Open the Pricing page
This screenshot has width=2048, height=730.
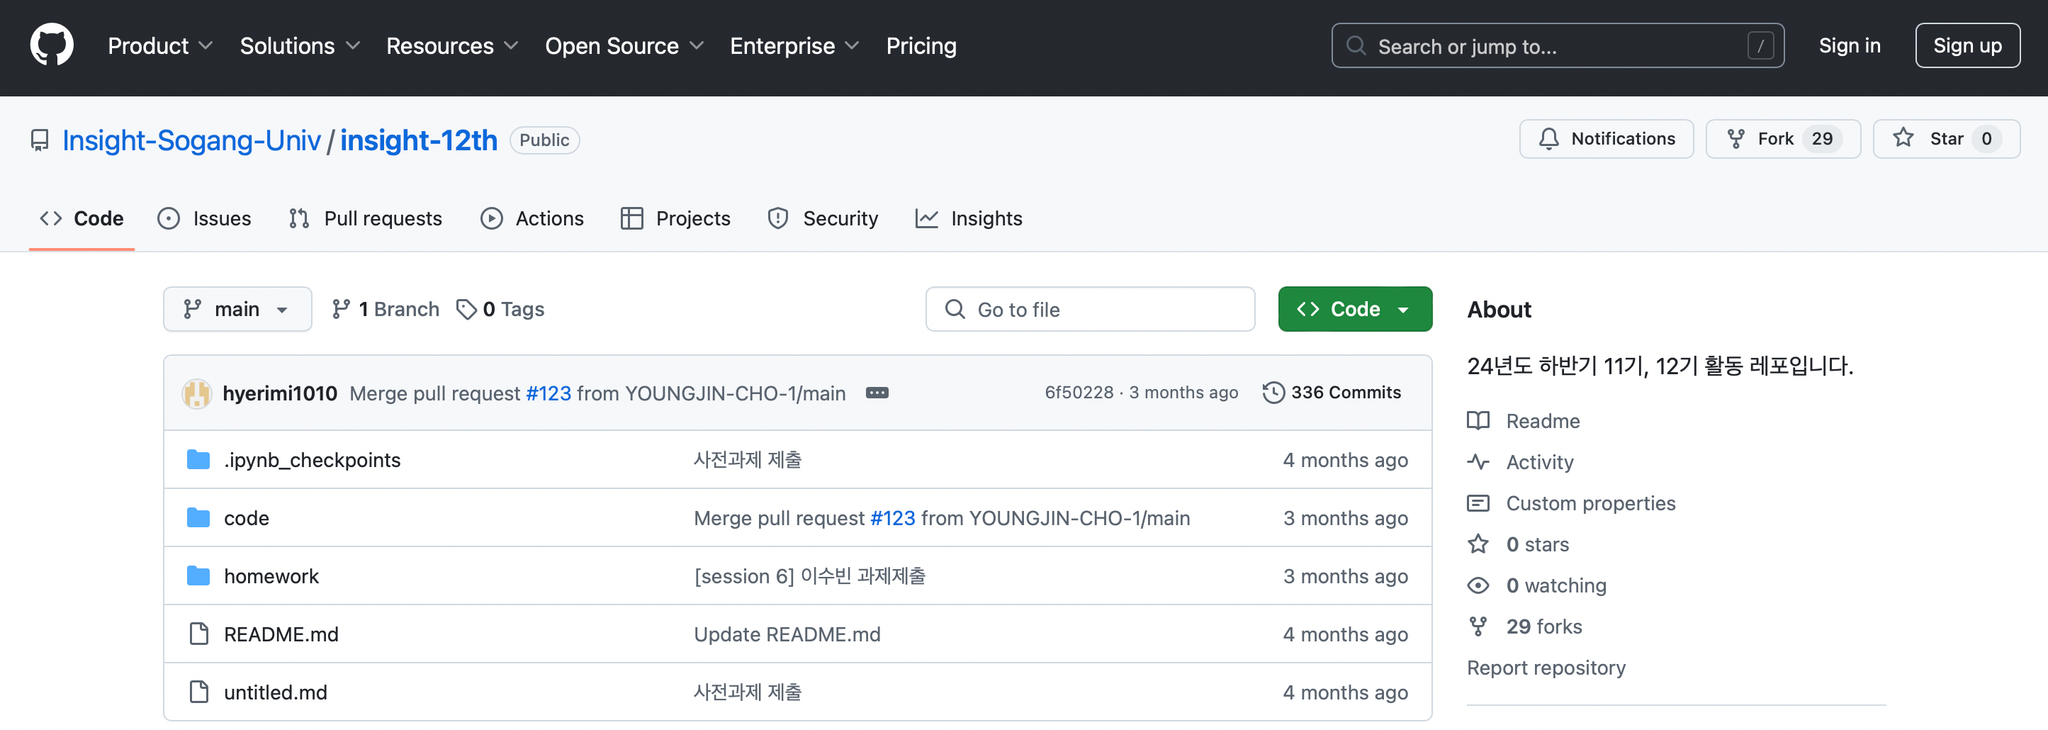tap(921, 46)
